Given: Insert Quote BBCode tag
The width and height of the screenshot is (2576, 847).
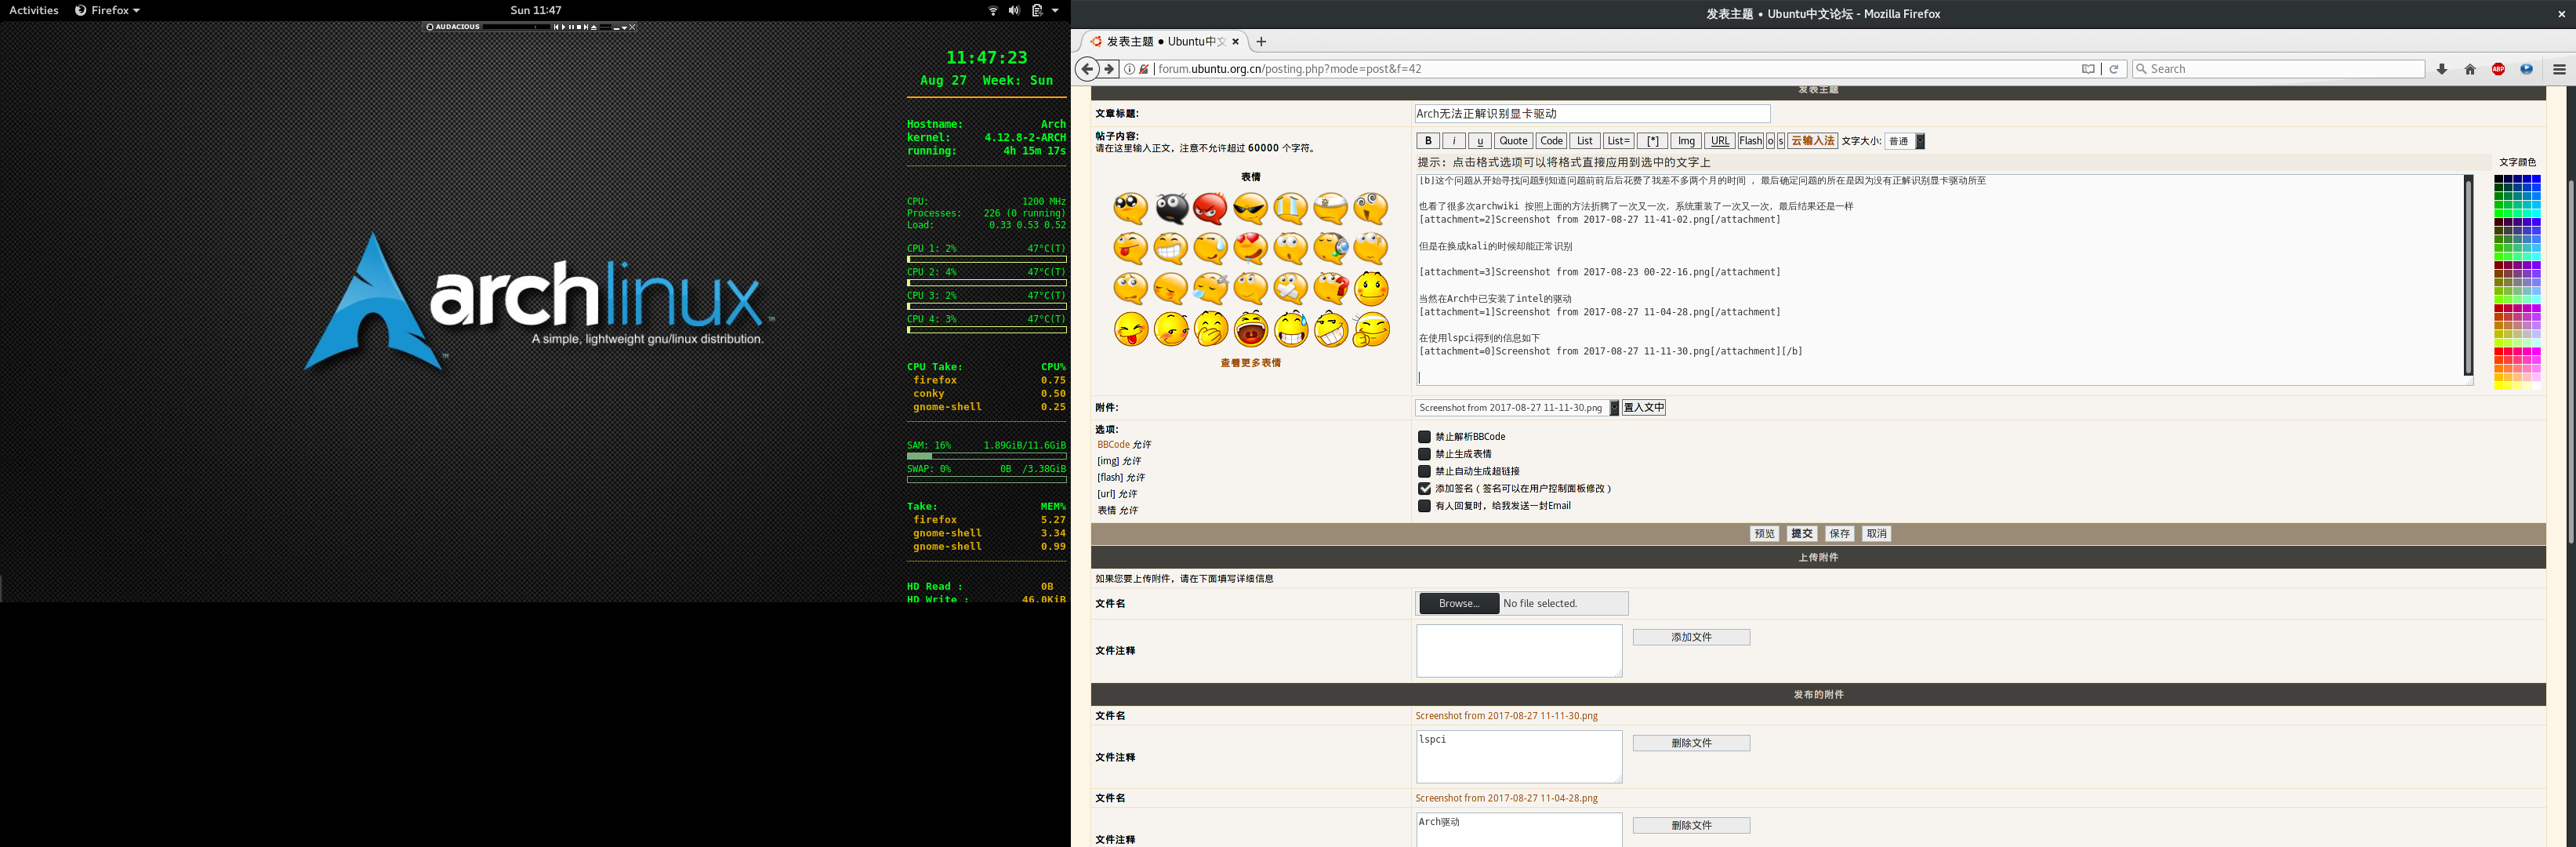Looking at the screenshot, I should pos(1513,141).
